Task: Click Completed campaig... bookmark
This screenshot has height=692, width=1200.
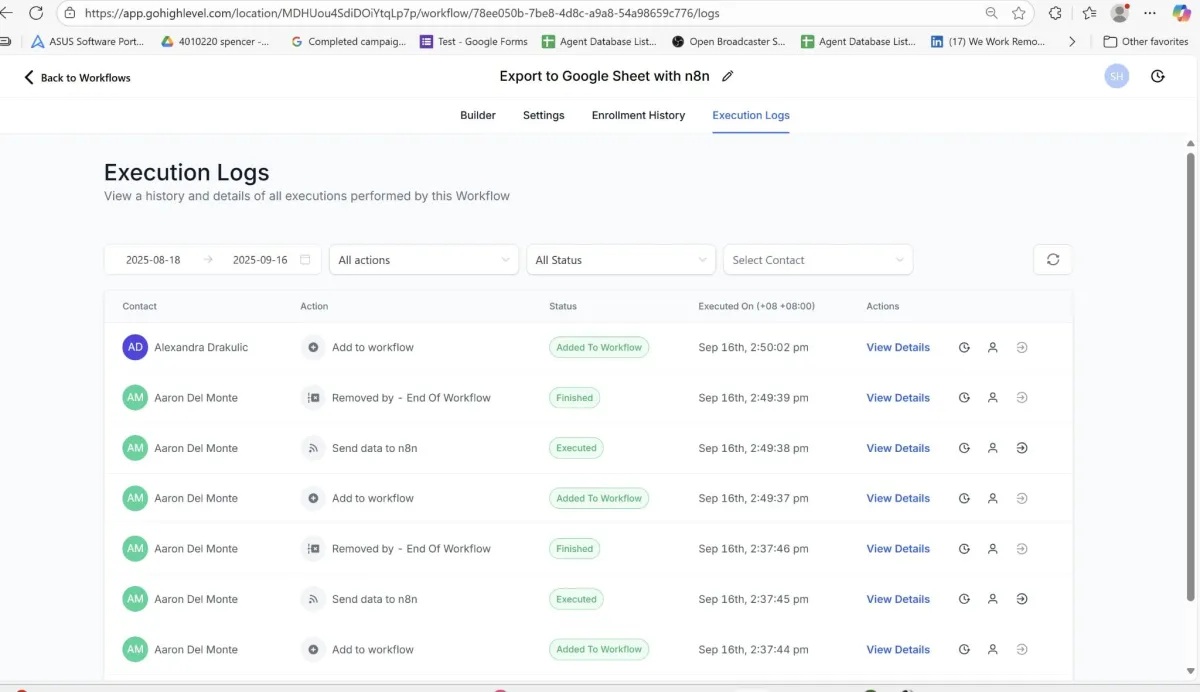Action: point(348,42)
